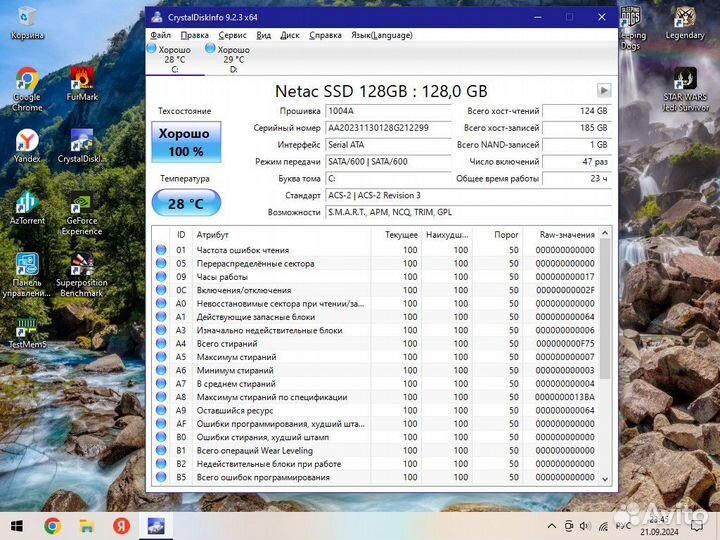The height and width of the screenshot is (540, 720).
Task: Click the serial number field
Action: [388, 128]
